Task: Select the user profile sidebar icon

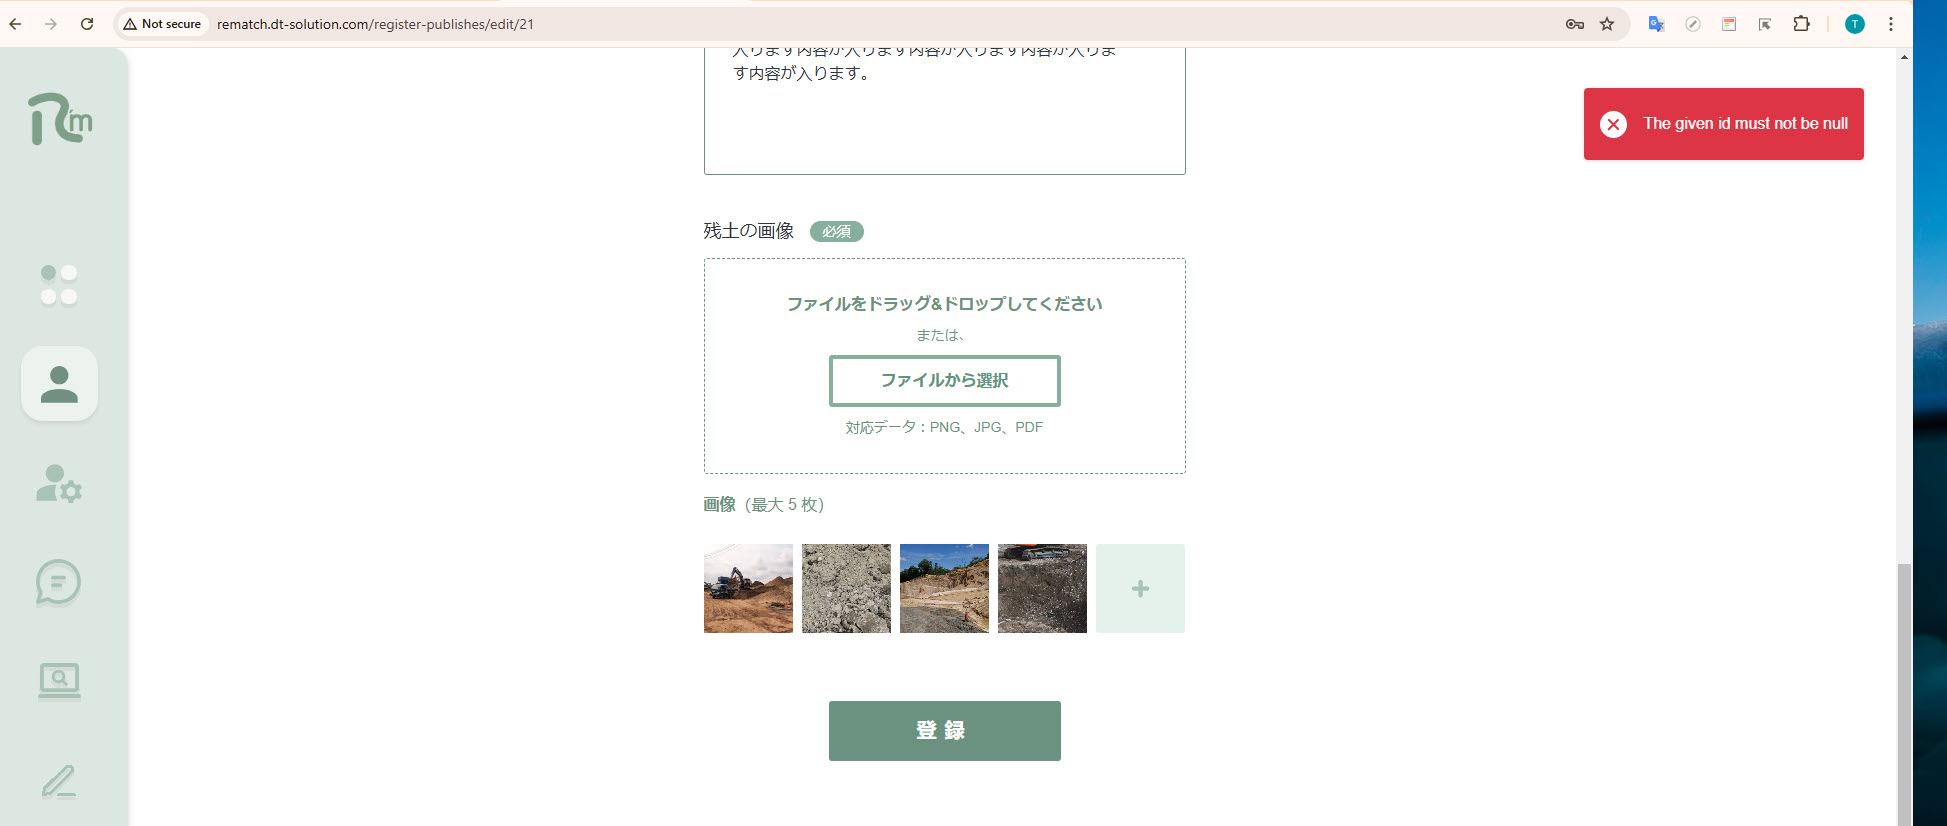Action: [59, 384]
